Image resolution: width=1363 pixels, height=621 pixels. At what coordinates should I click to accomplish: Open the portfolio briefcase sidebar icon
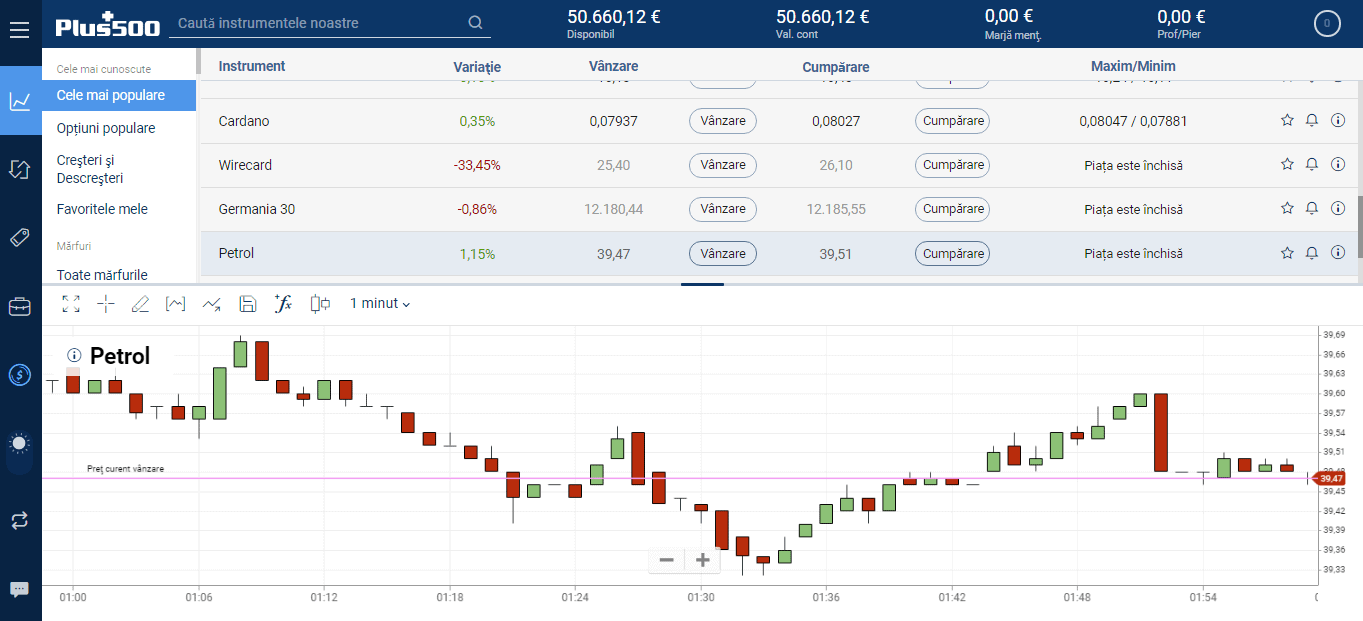click(x=19, y=307)
